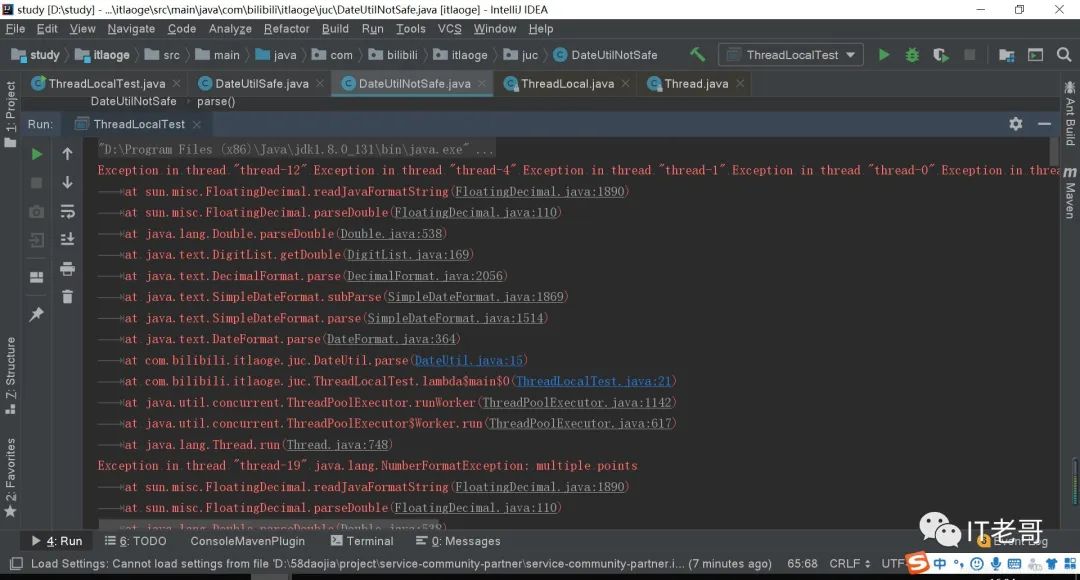Image resolution: width=1080 pixels, height=580 pixels.
Task: Open the ThreadLocalTest run configuration dropdown
Action: 791,54
